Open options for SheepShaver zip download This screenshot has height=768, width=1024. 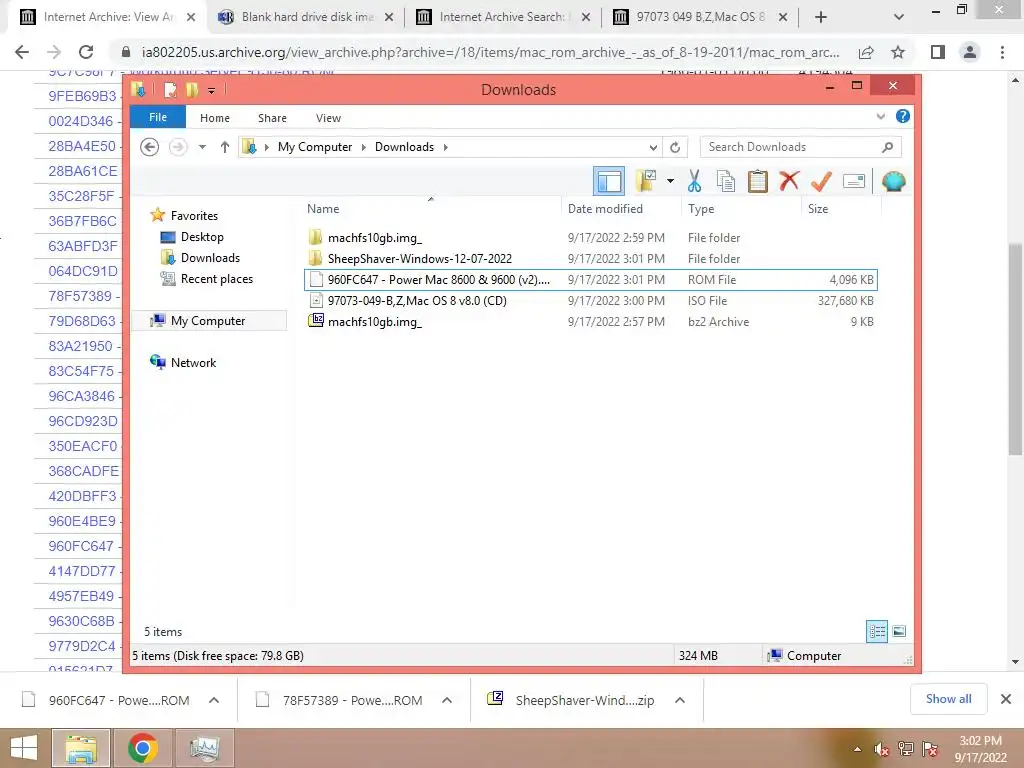click(x=680, y=700)
